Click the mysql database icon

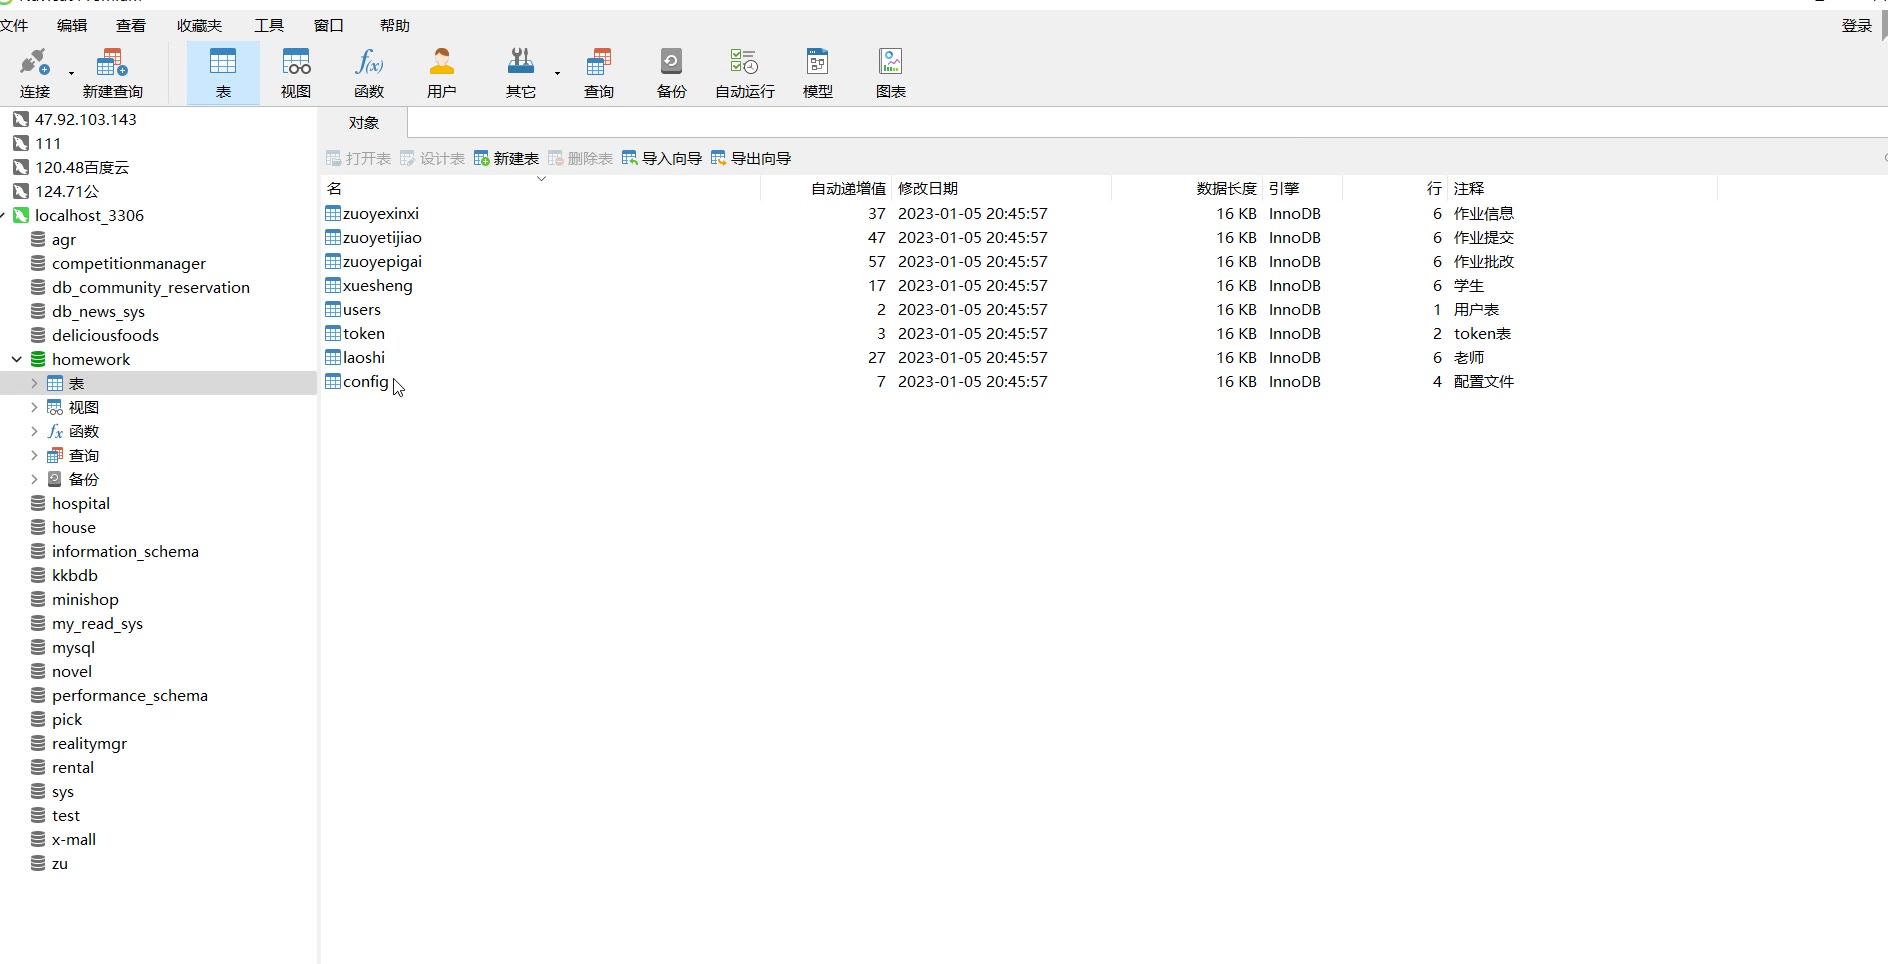pos(38,647)
